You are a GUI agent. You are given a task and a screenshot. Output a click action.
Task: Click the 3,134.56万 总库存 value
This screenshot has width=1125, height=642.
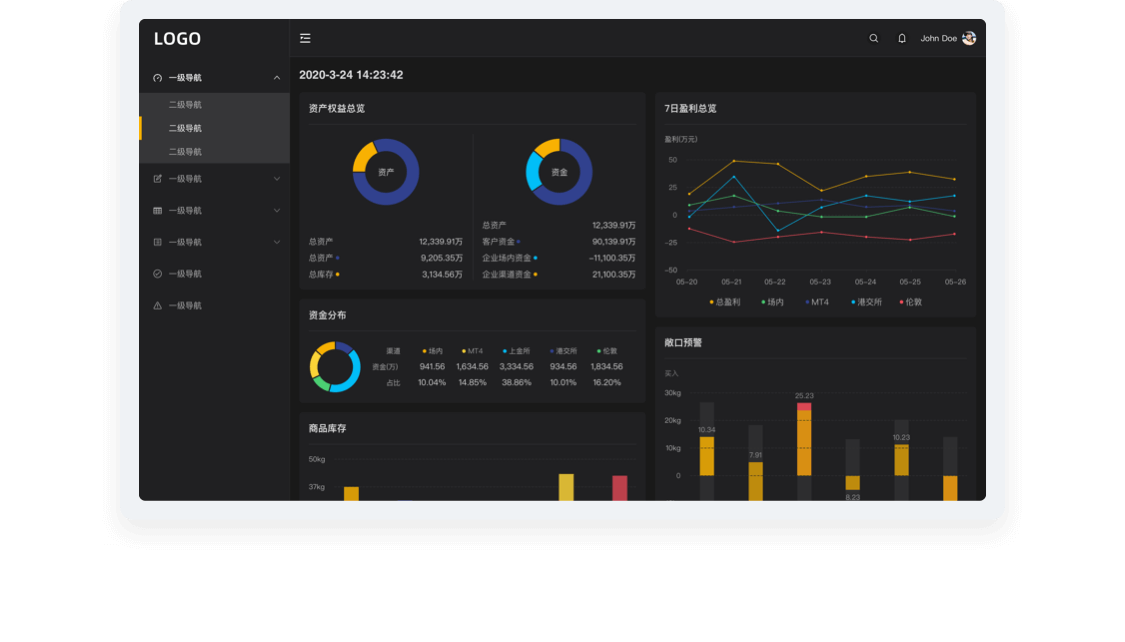pyautogui.click(x=442, y=274)
